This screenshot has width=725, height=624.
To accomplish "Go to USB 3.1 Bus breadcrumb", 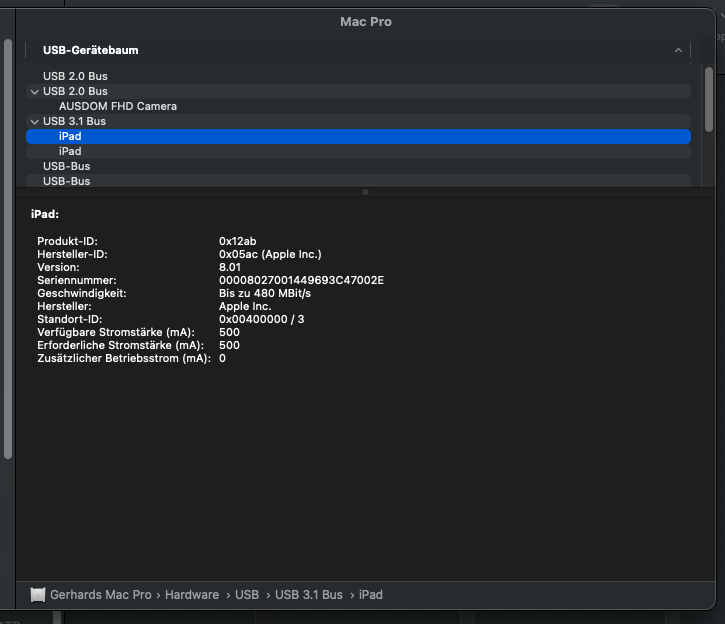I will pos(309,594).
